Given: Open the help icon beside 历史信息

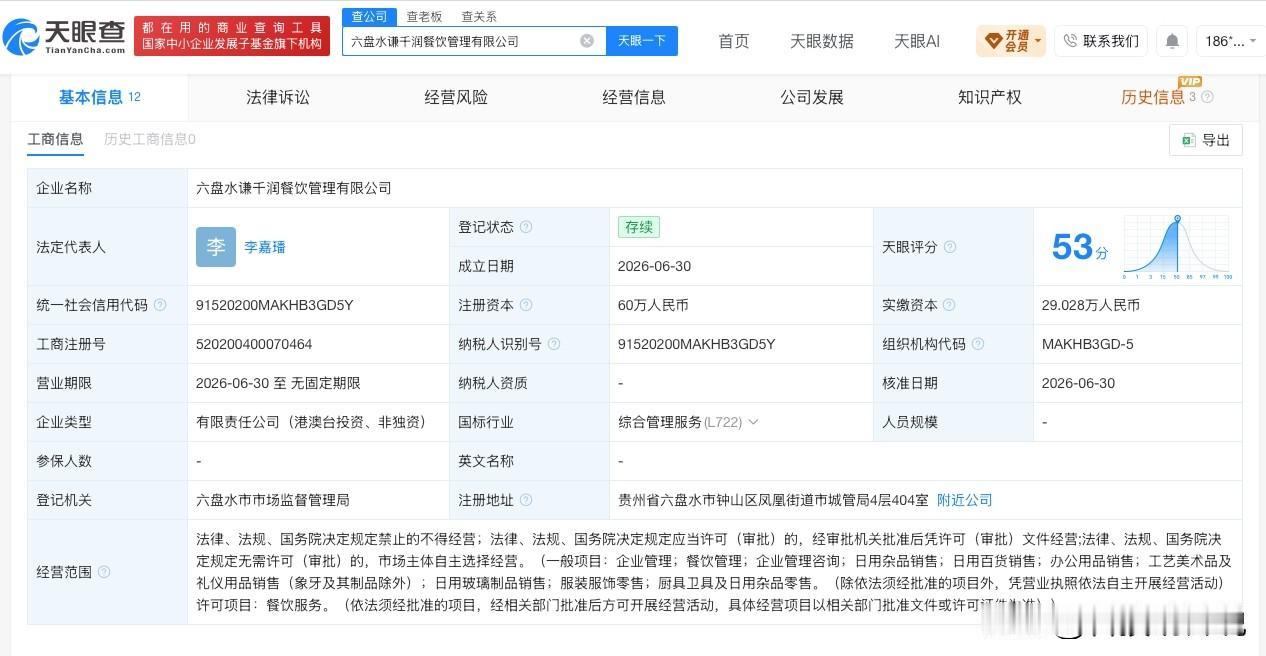Looking at the screenshot, I should click(1207, 97).
